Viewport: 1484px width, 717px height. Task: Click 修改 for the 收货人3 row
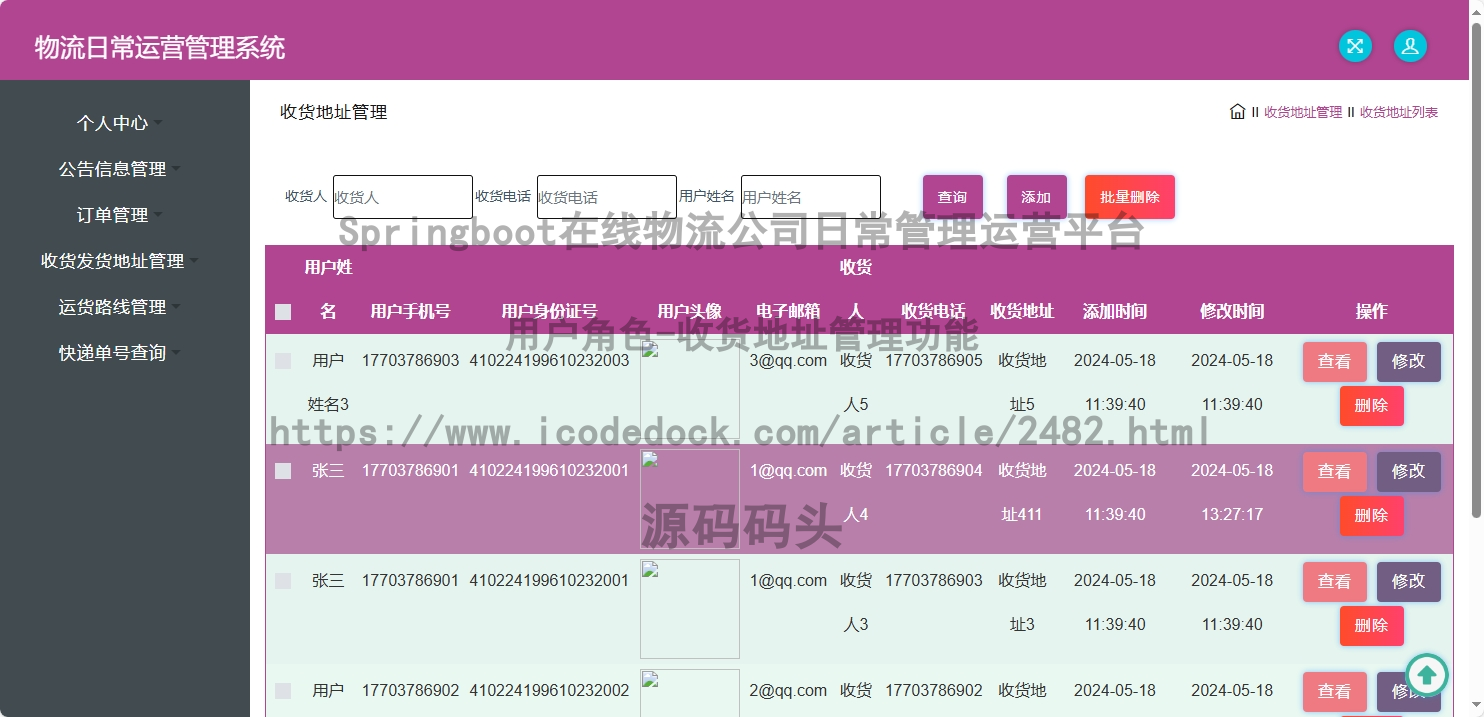(1409, 582)
